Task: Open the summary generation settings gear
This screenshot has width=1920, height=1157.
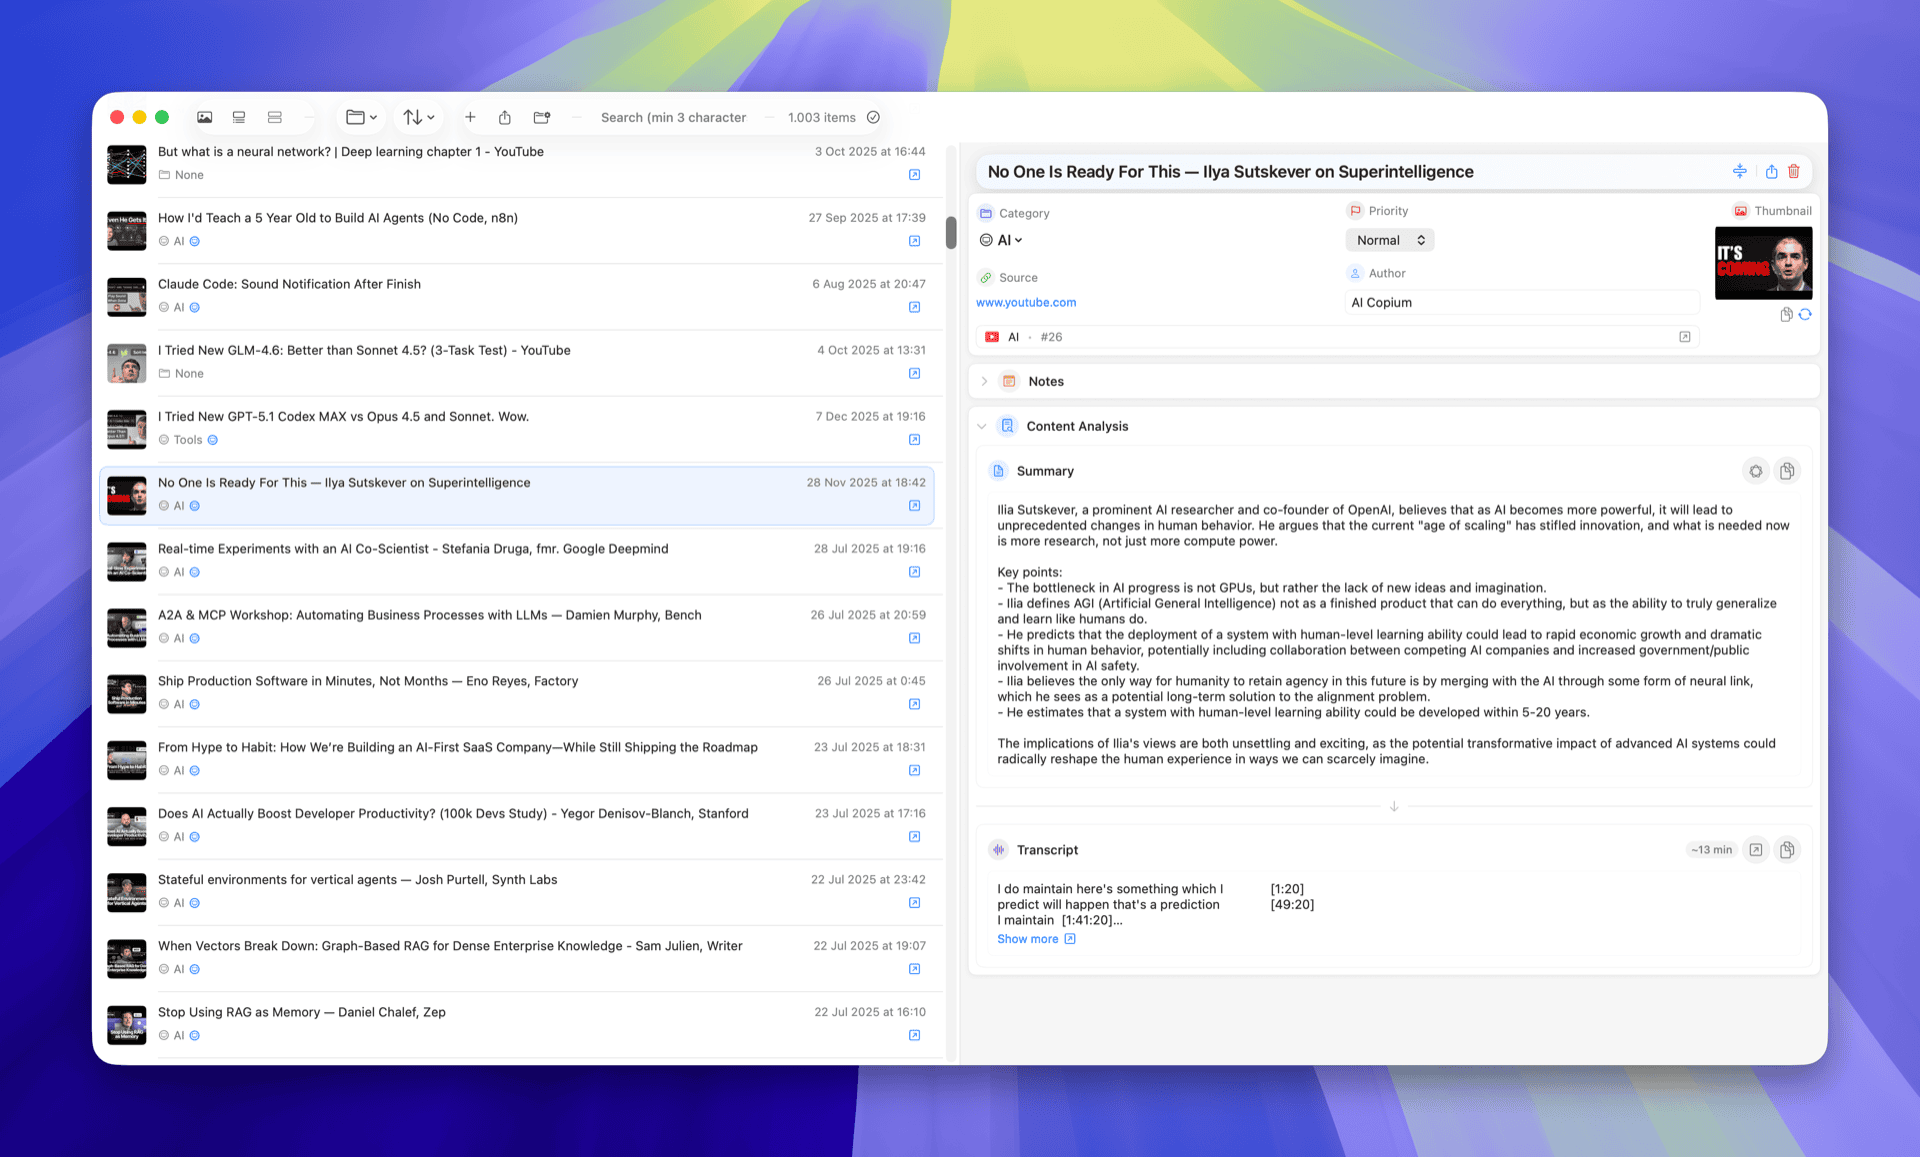Action: coord(1756,470)
